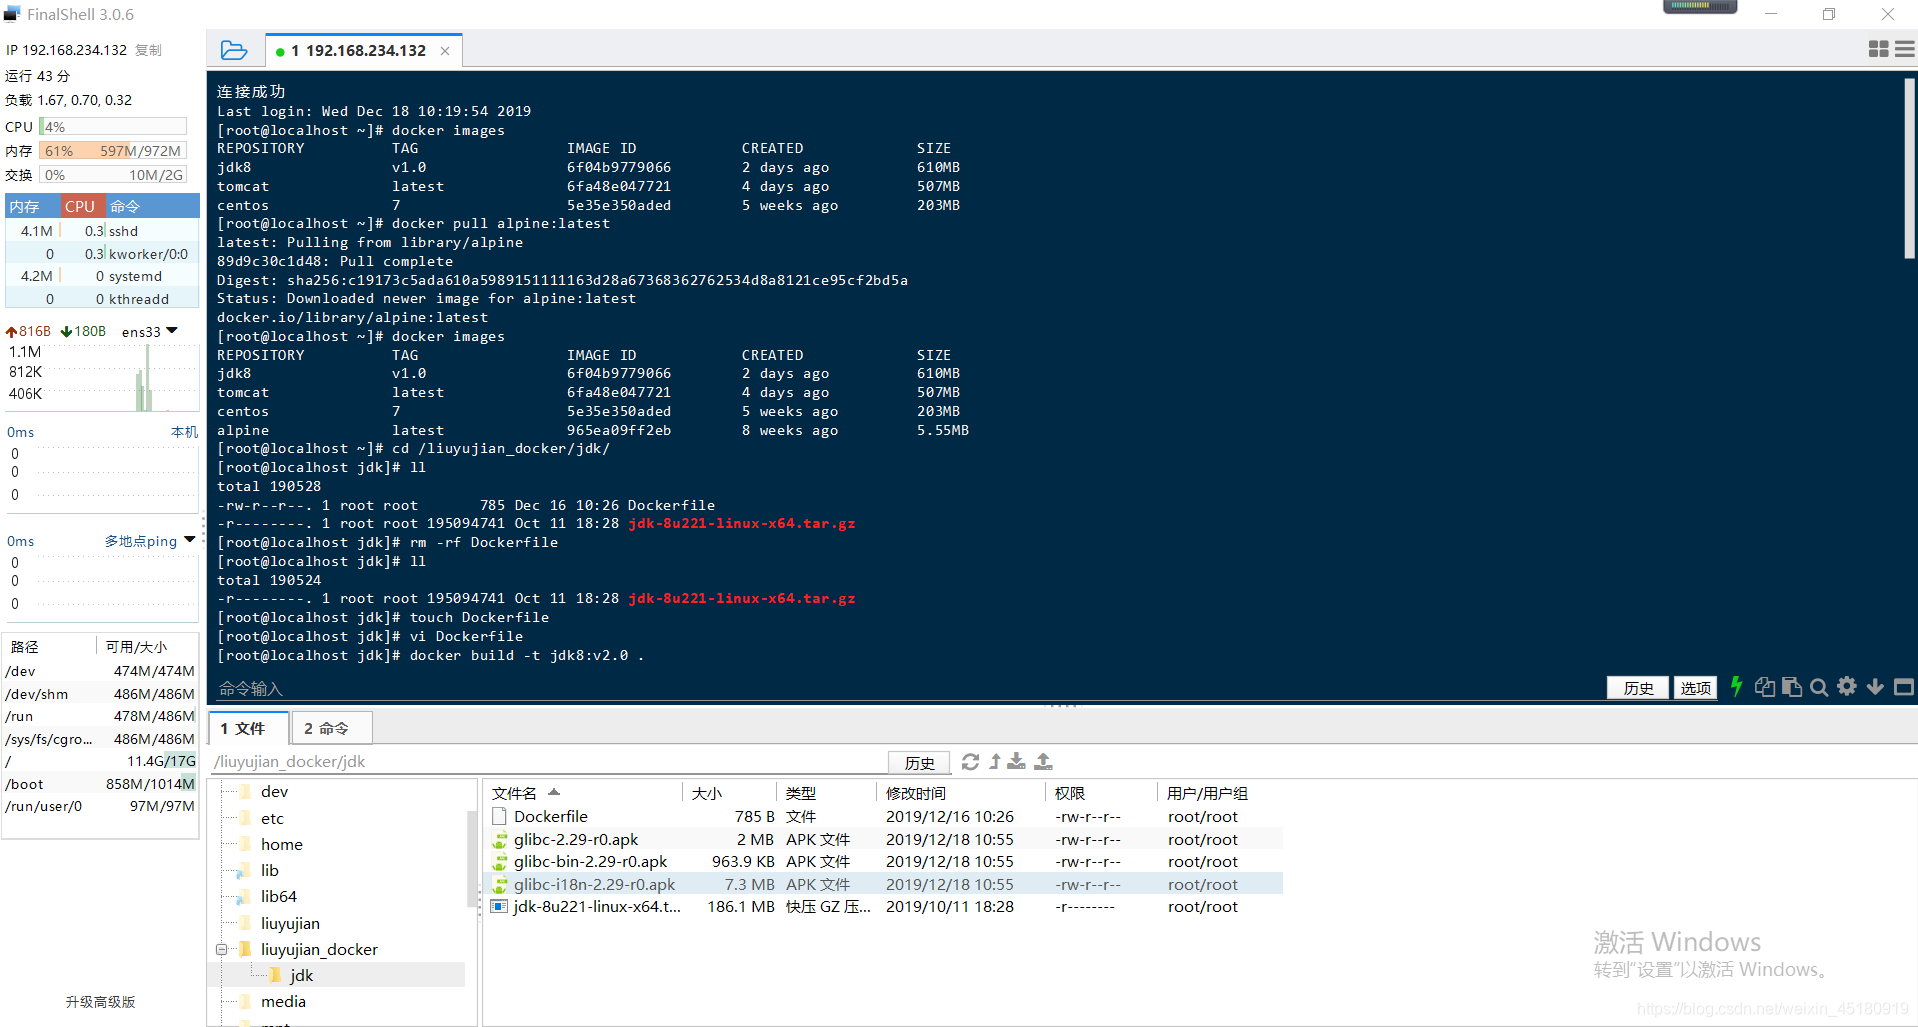The height and width of the screenshot is (1027, 1918).
Task: Close the 192.168.234.132 session tab
Action: pos(445,51)
